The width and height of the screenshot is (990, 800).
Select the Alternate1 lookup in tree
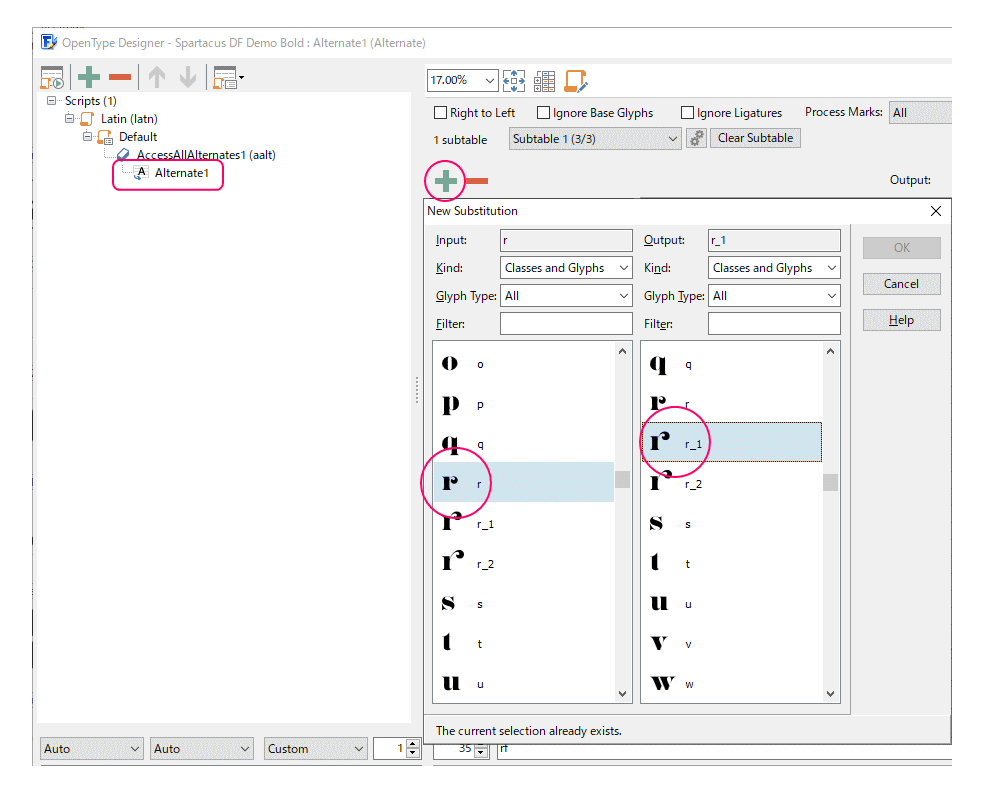[181, 173]
